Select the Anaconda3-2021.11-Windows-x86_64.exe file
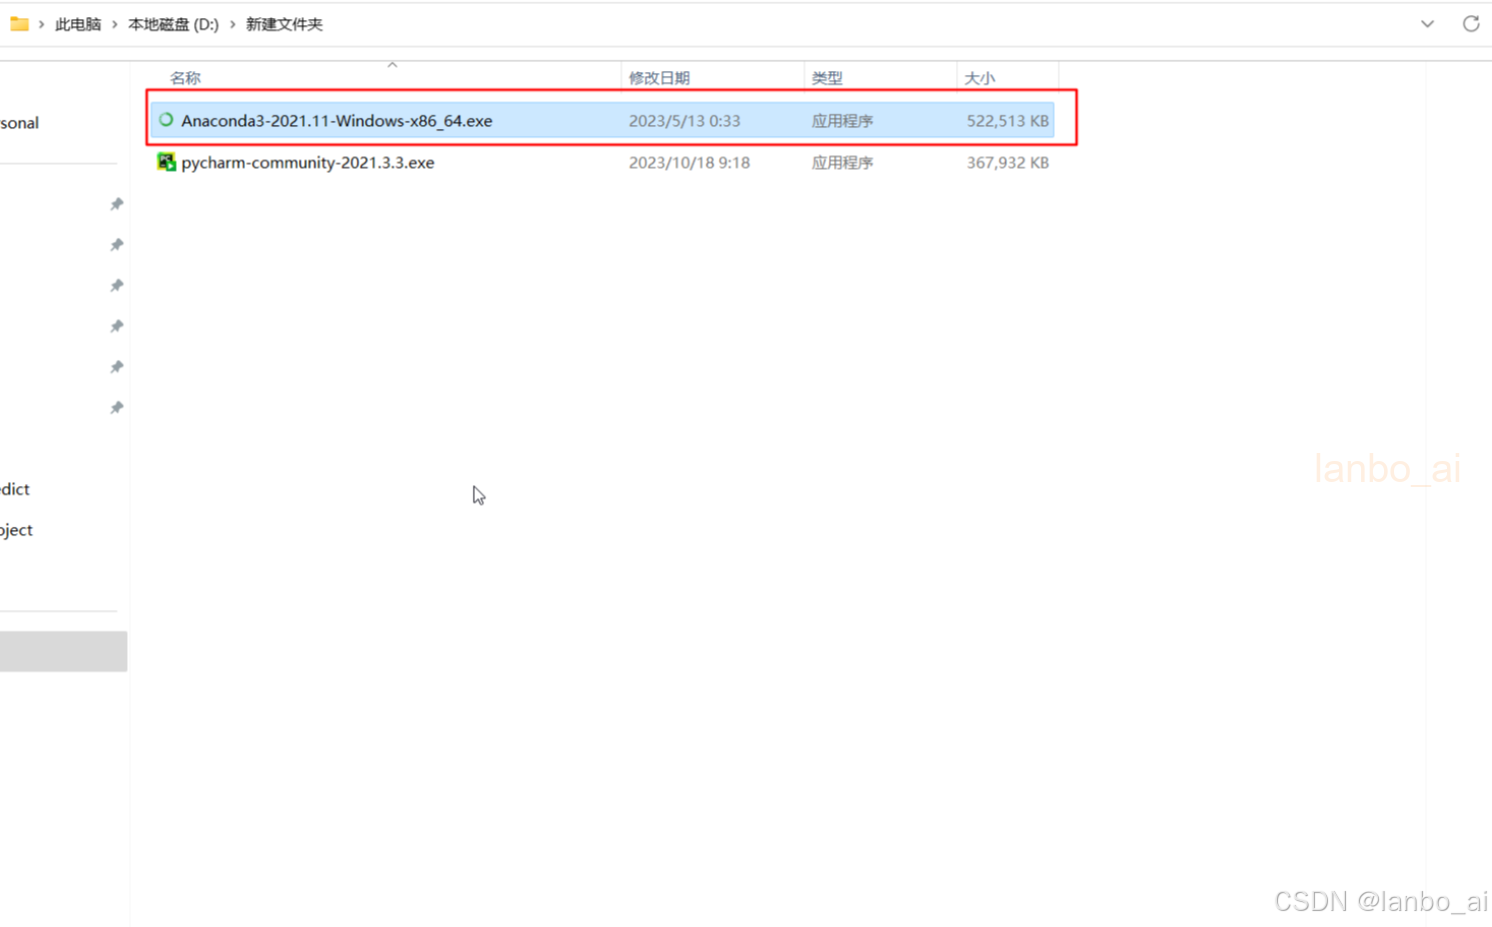 336,120
